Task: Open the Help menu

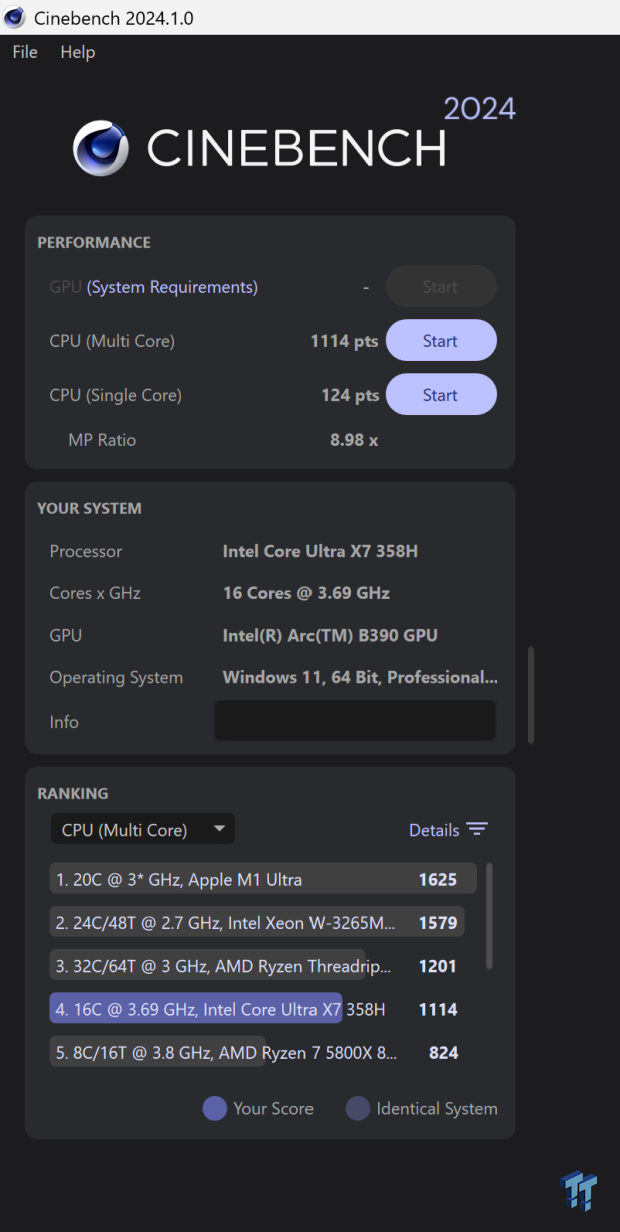Action: click(x=78, y=52)
